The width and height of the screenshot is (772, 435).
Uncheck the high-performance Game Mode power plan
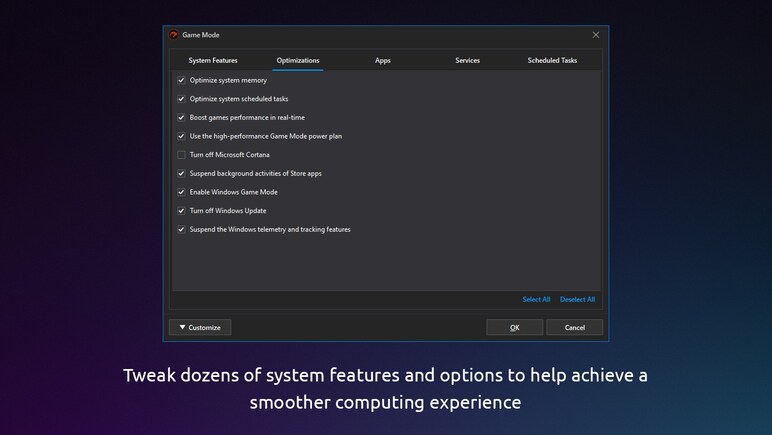coord(181,136)
